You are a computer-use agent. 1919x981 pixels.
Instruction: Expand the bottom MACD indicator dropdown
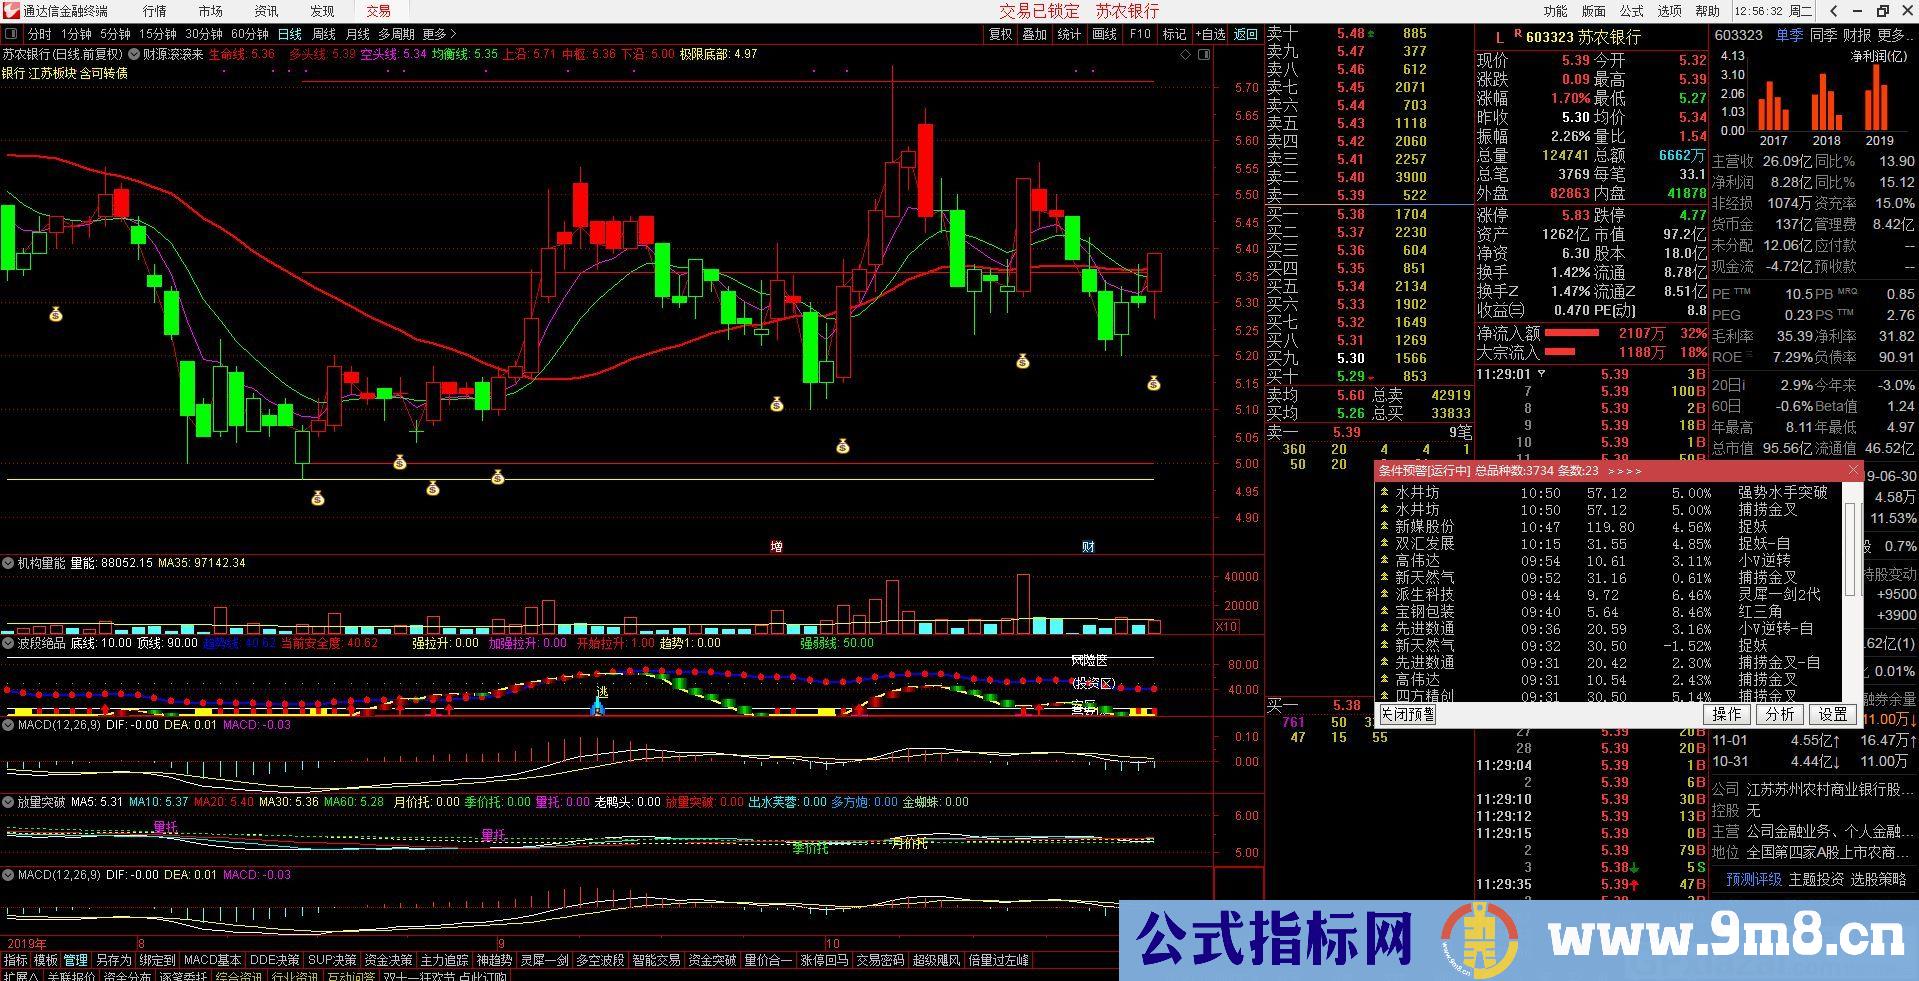9,875
